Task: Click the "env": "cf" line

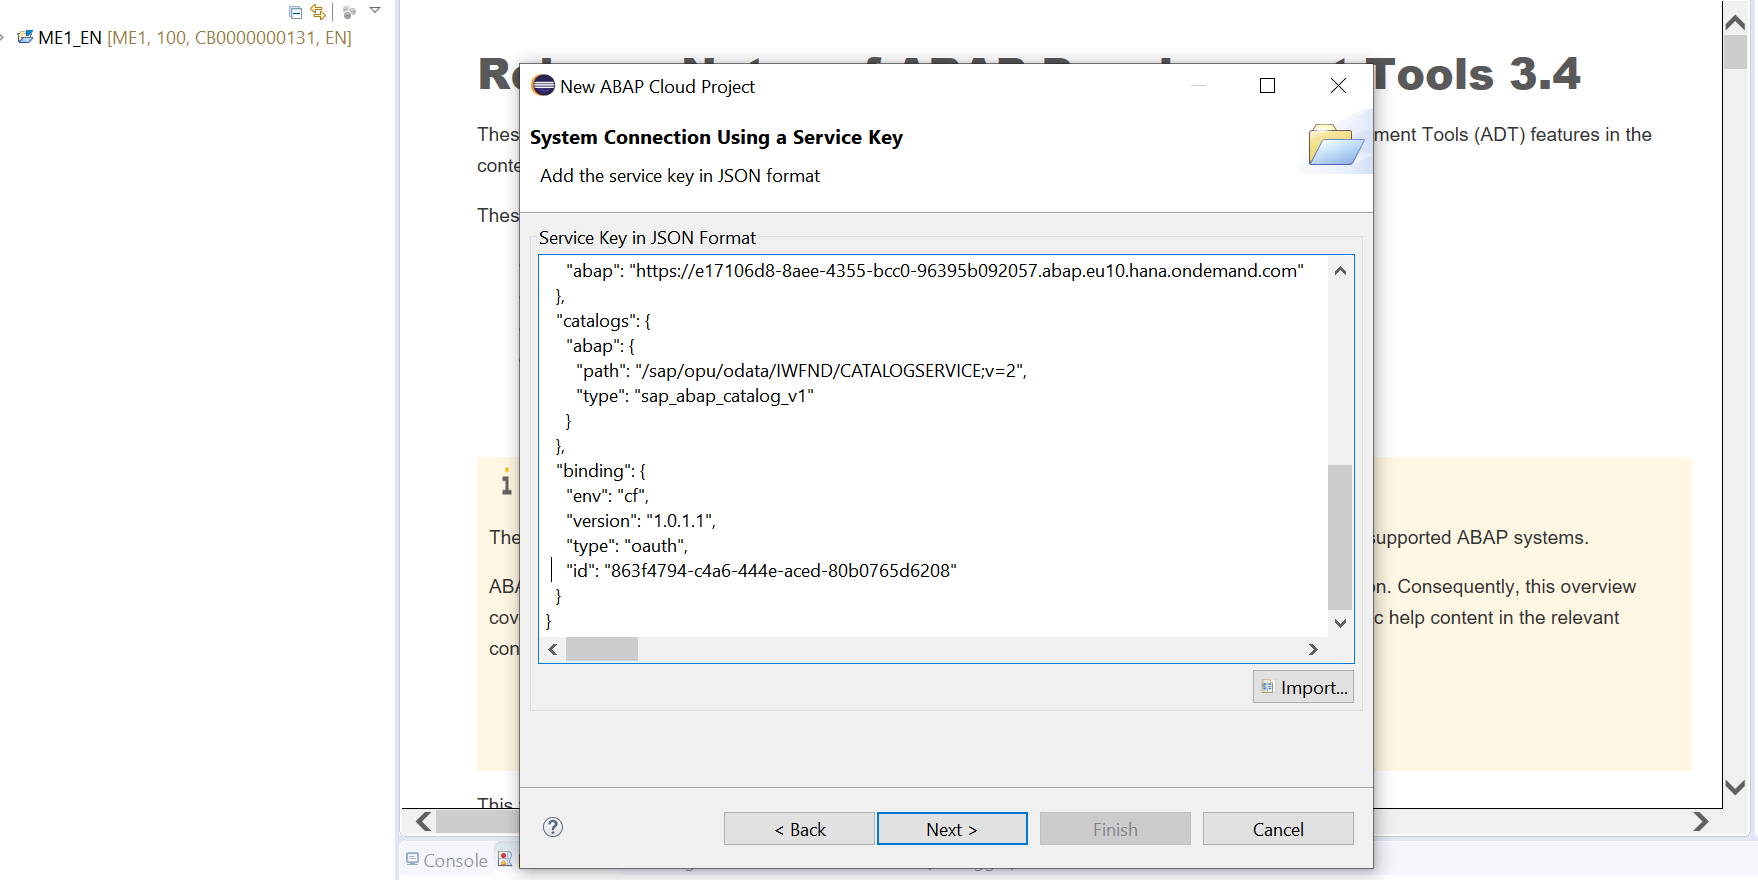Action: (607, 496)
